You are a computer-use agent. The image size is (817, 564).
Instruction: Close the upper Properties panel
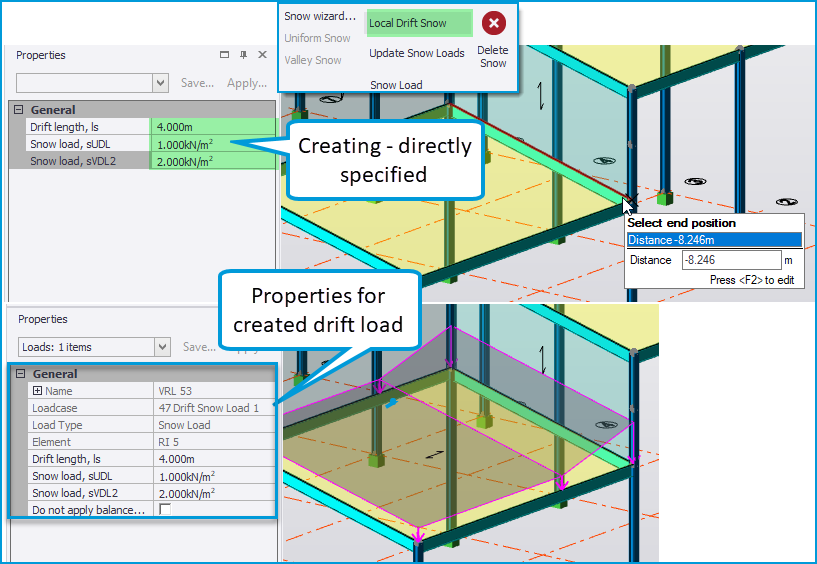coord(262,55)
